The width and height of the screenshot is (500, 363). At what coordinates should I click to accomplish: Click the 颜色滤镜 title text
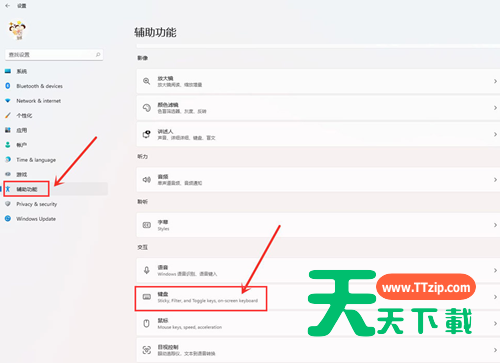tap(168, 105)
